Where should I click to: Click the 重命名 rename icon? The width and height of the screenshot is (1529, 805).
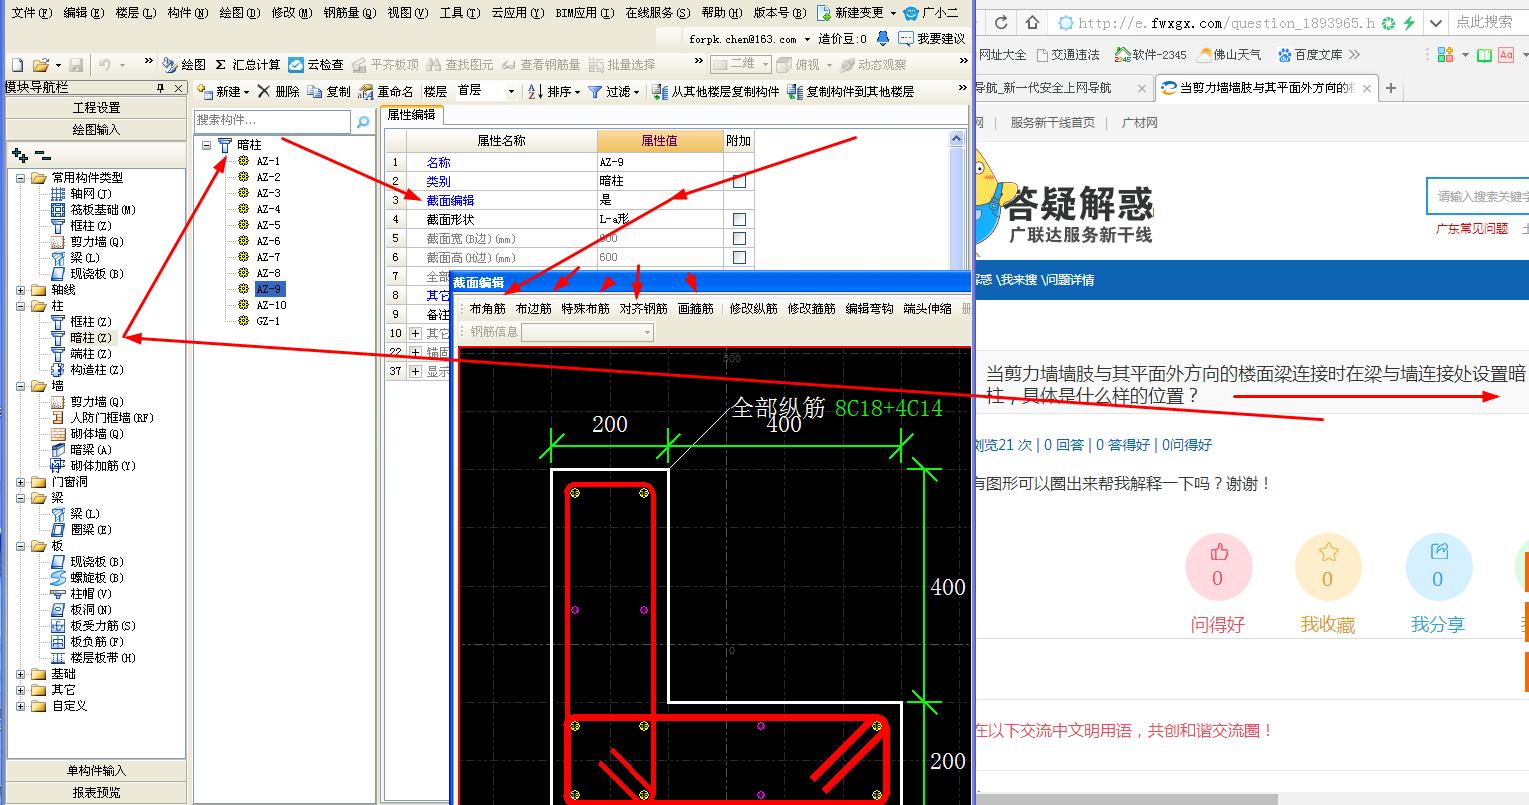point(366,92)
